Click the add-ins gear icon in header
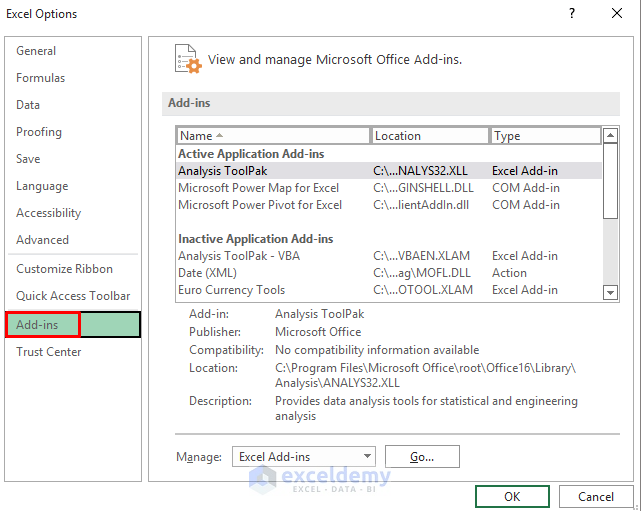Viewport: 641px width, 511px height. pyautogui.click(x=187, y=59)
